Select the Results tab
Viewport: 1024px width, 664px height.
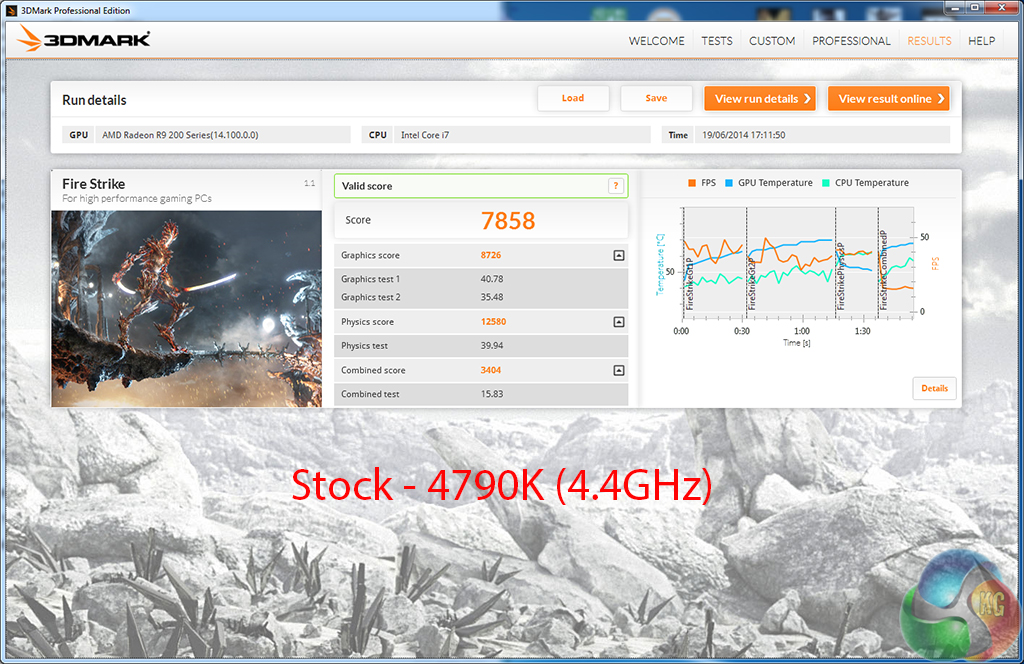929,40
